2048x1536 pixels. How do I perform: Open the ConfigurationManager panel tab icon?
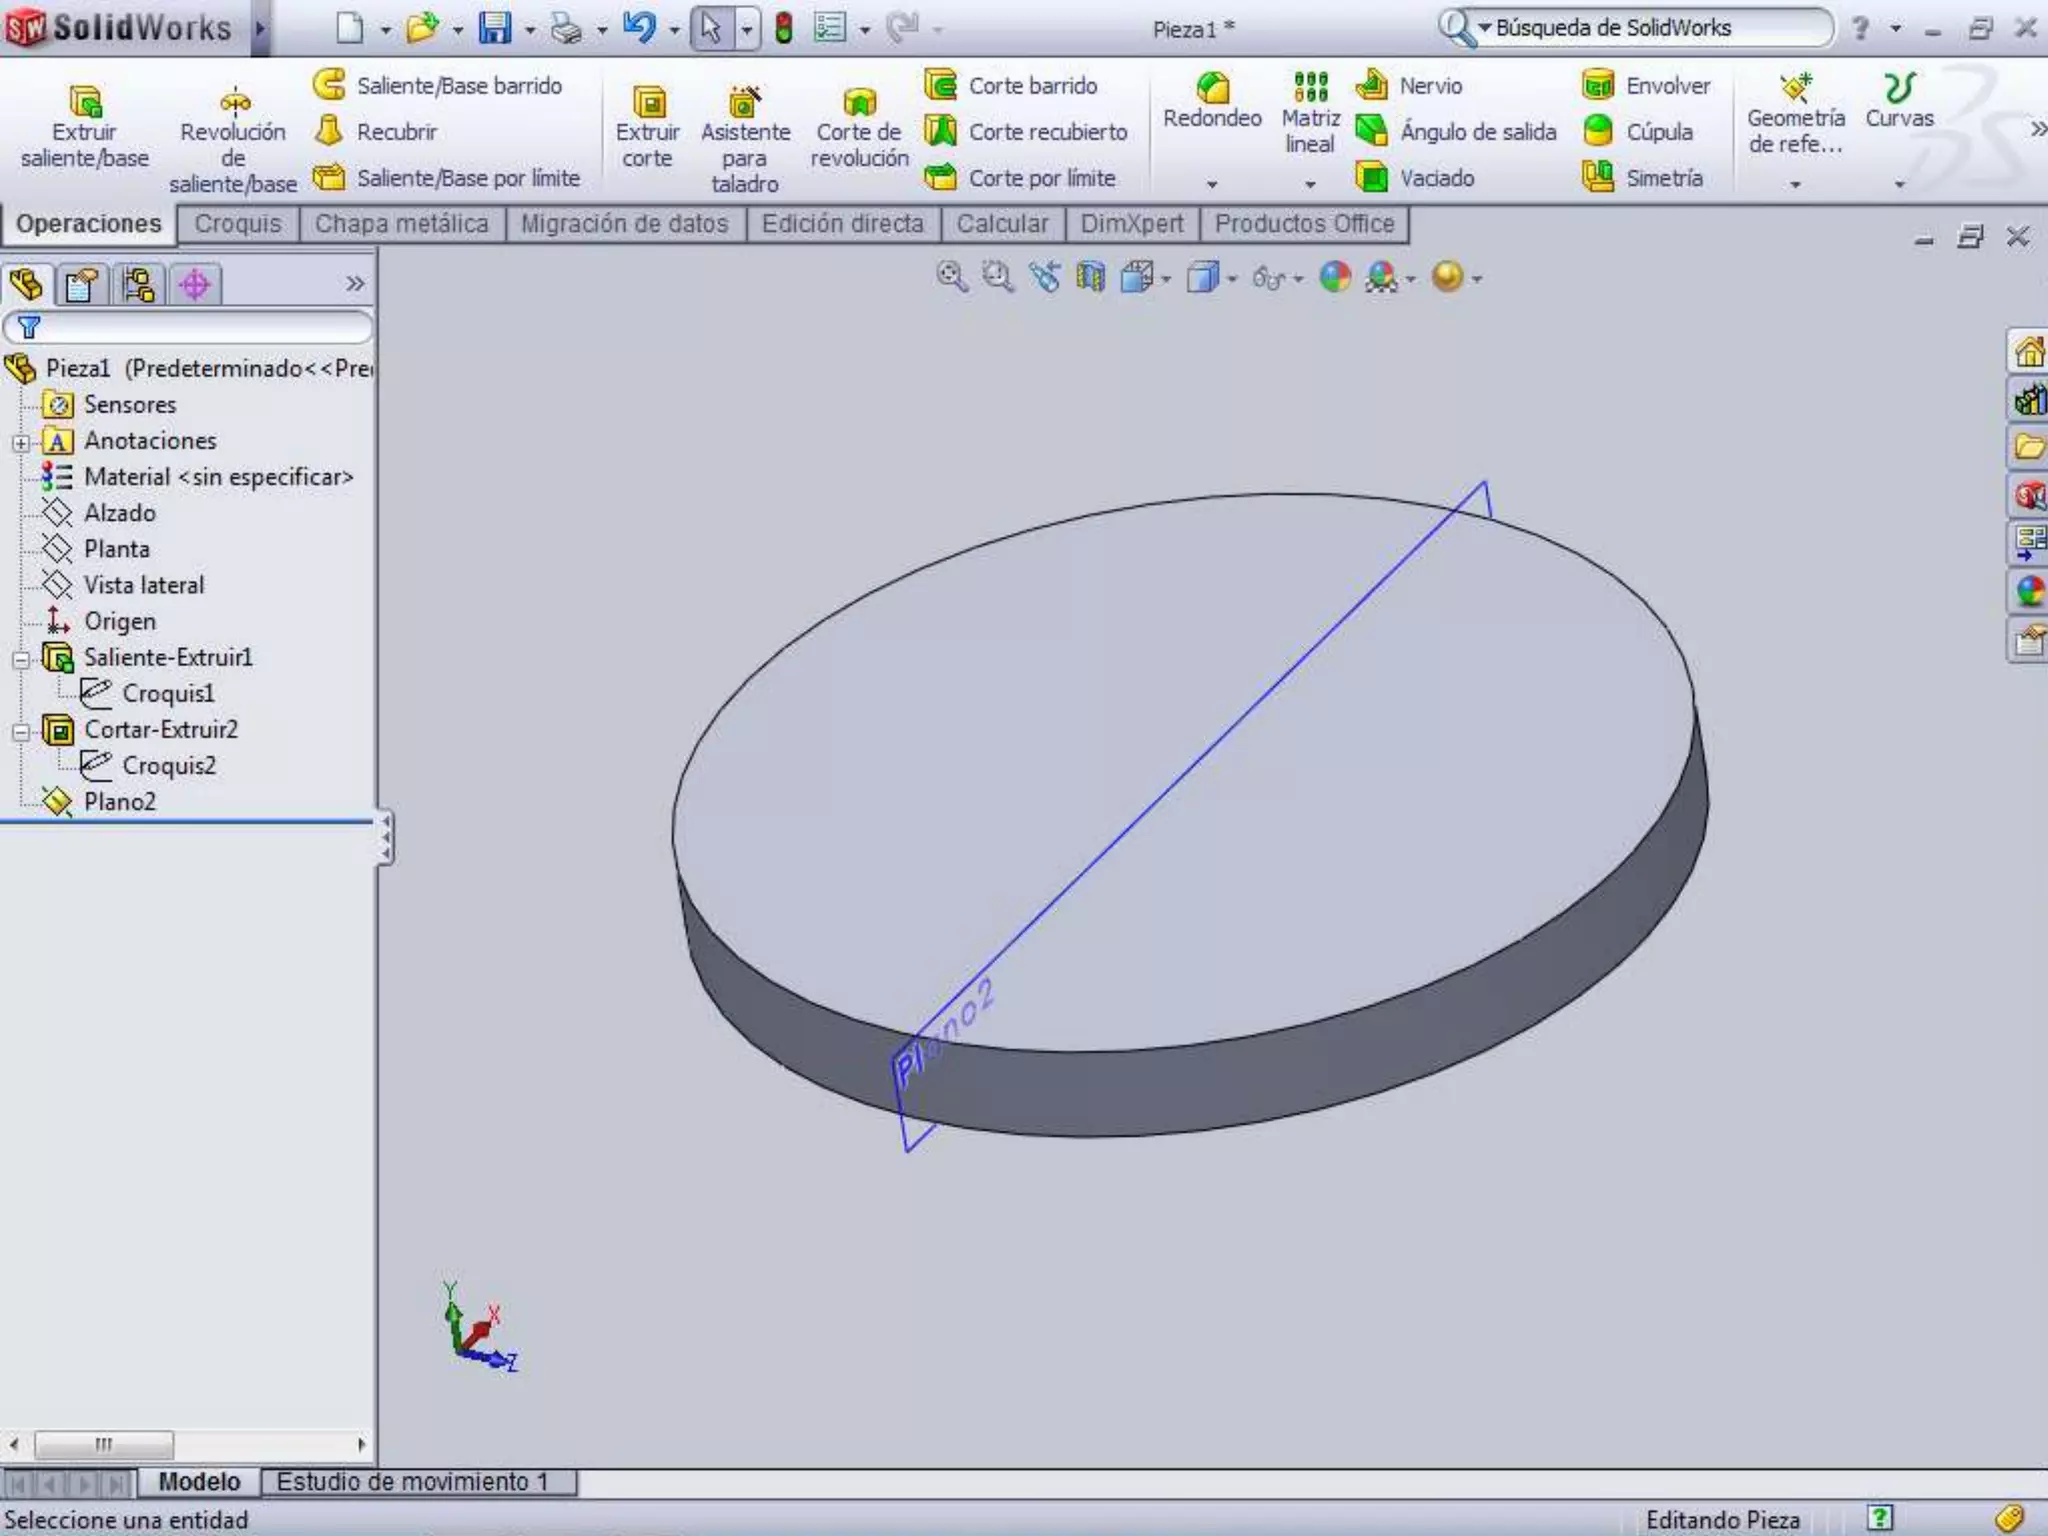click(x=138, y=285)
